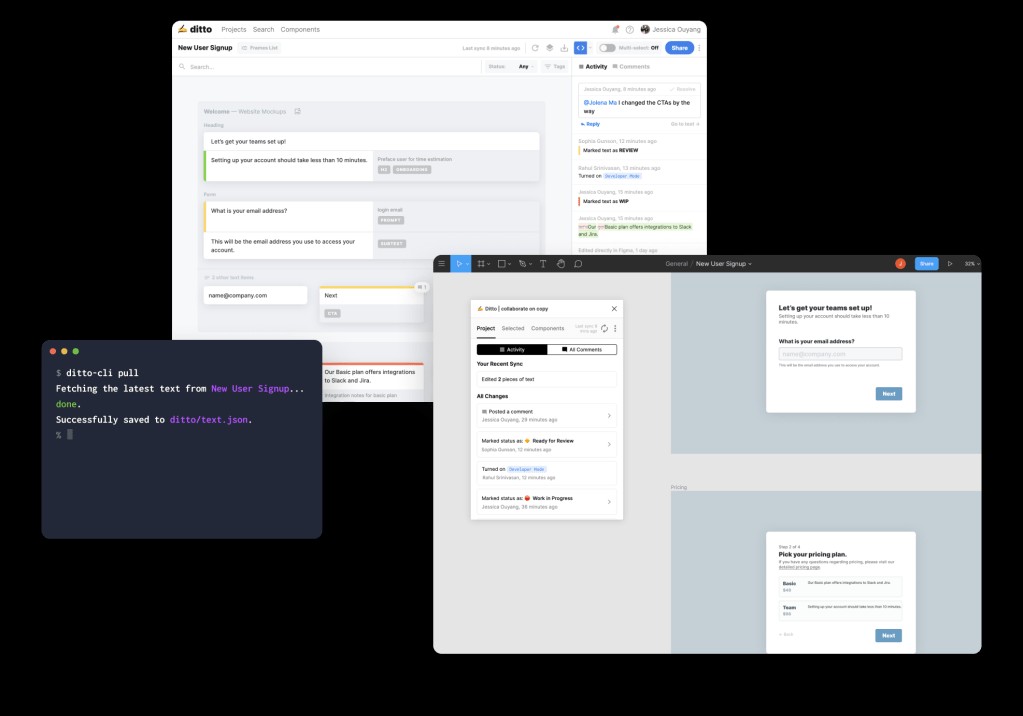Click the Share button in Ditto web app
Viewport: 1023px width, 716px height.
pos(679,48)
